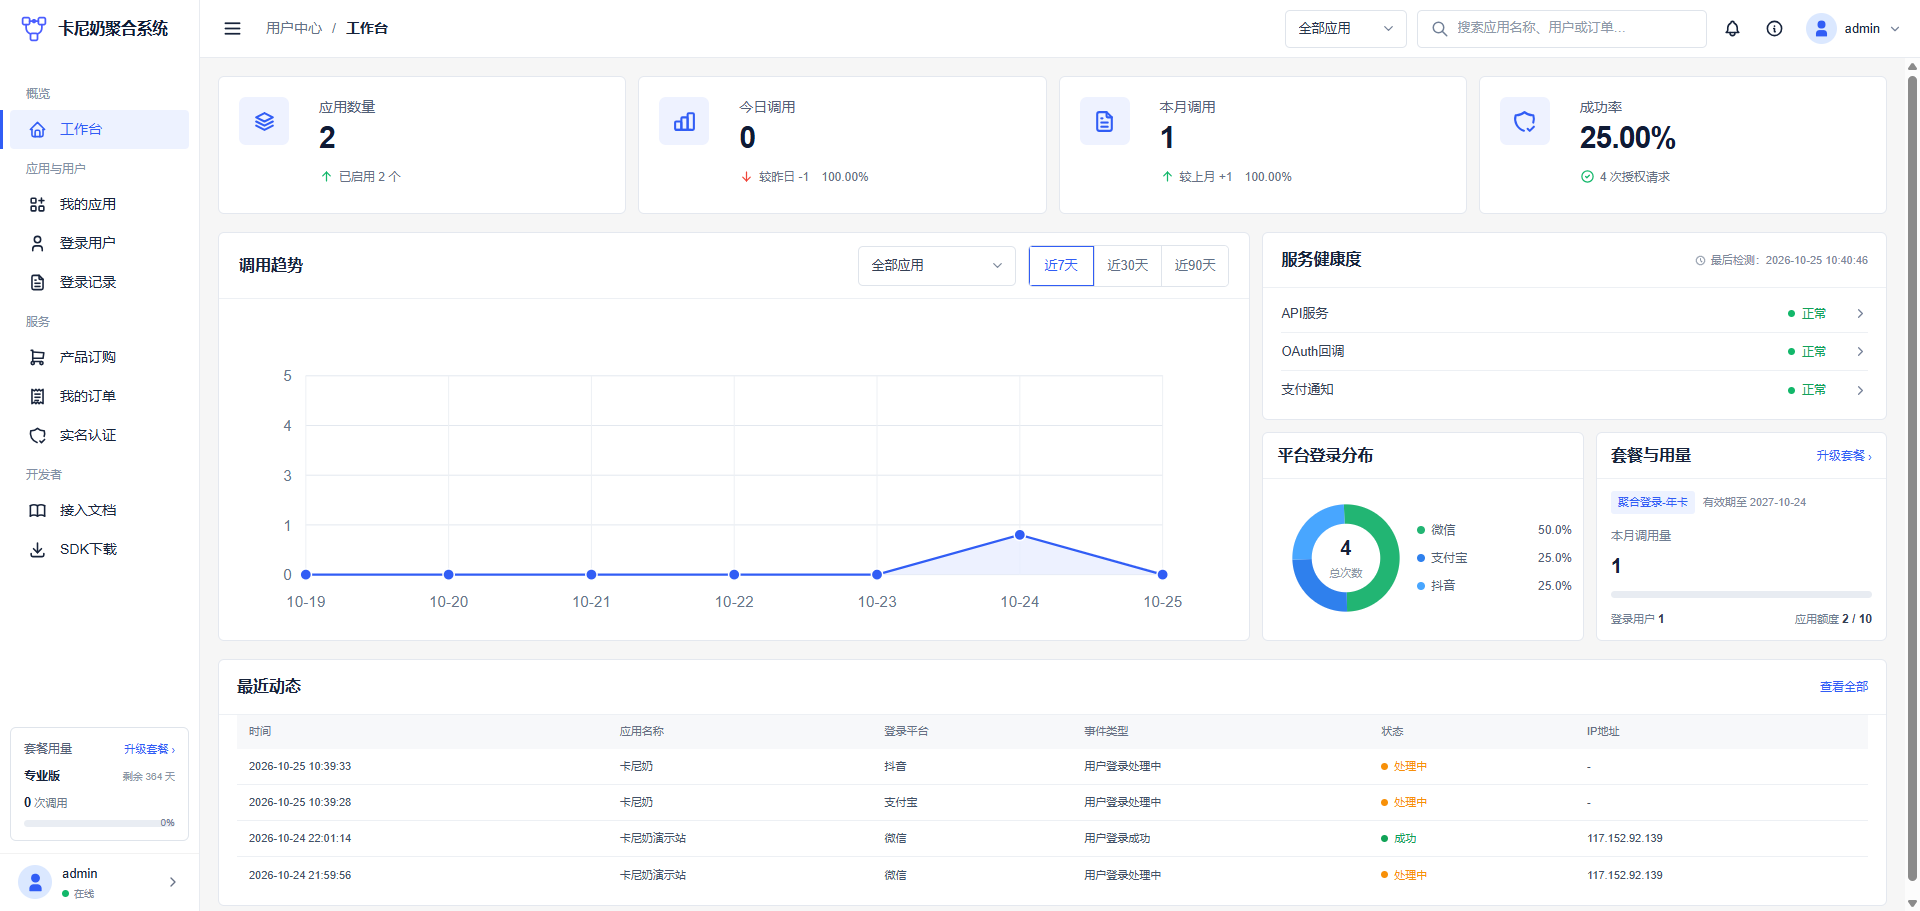The height and width of the screenshot is (911, 1920).
Task: Click the admin avatar at sidebar bottom
Action: pos(35,882)
